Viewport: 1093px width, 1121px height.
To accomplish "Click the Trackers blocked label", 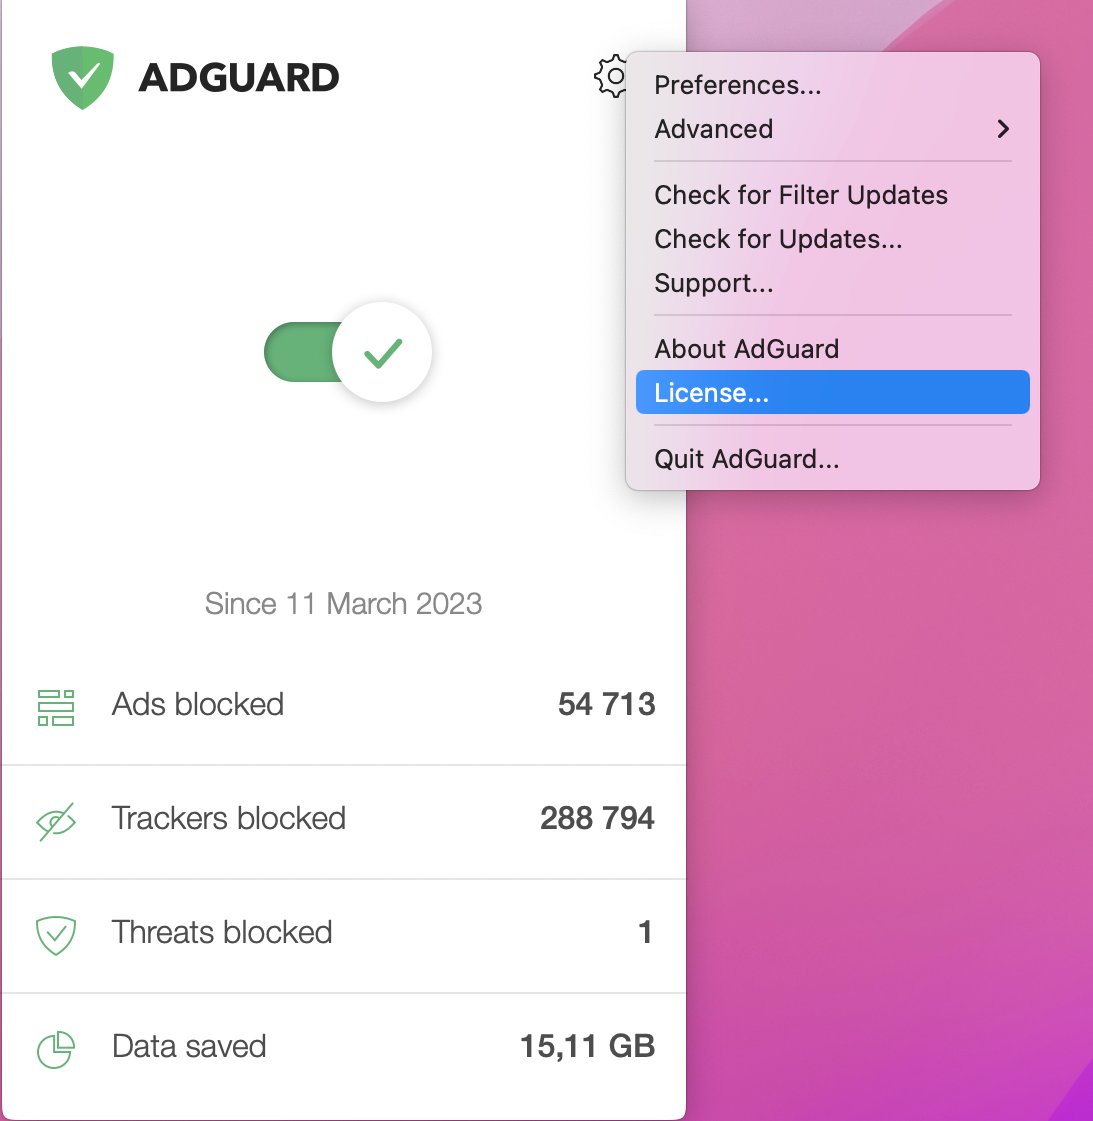I will [229, 818].
